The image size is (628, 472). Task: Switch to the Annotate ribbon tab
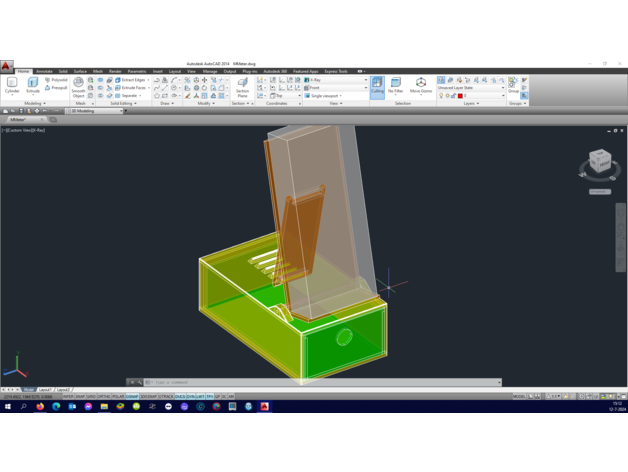(x=44, y=72)
